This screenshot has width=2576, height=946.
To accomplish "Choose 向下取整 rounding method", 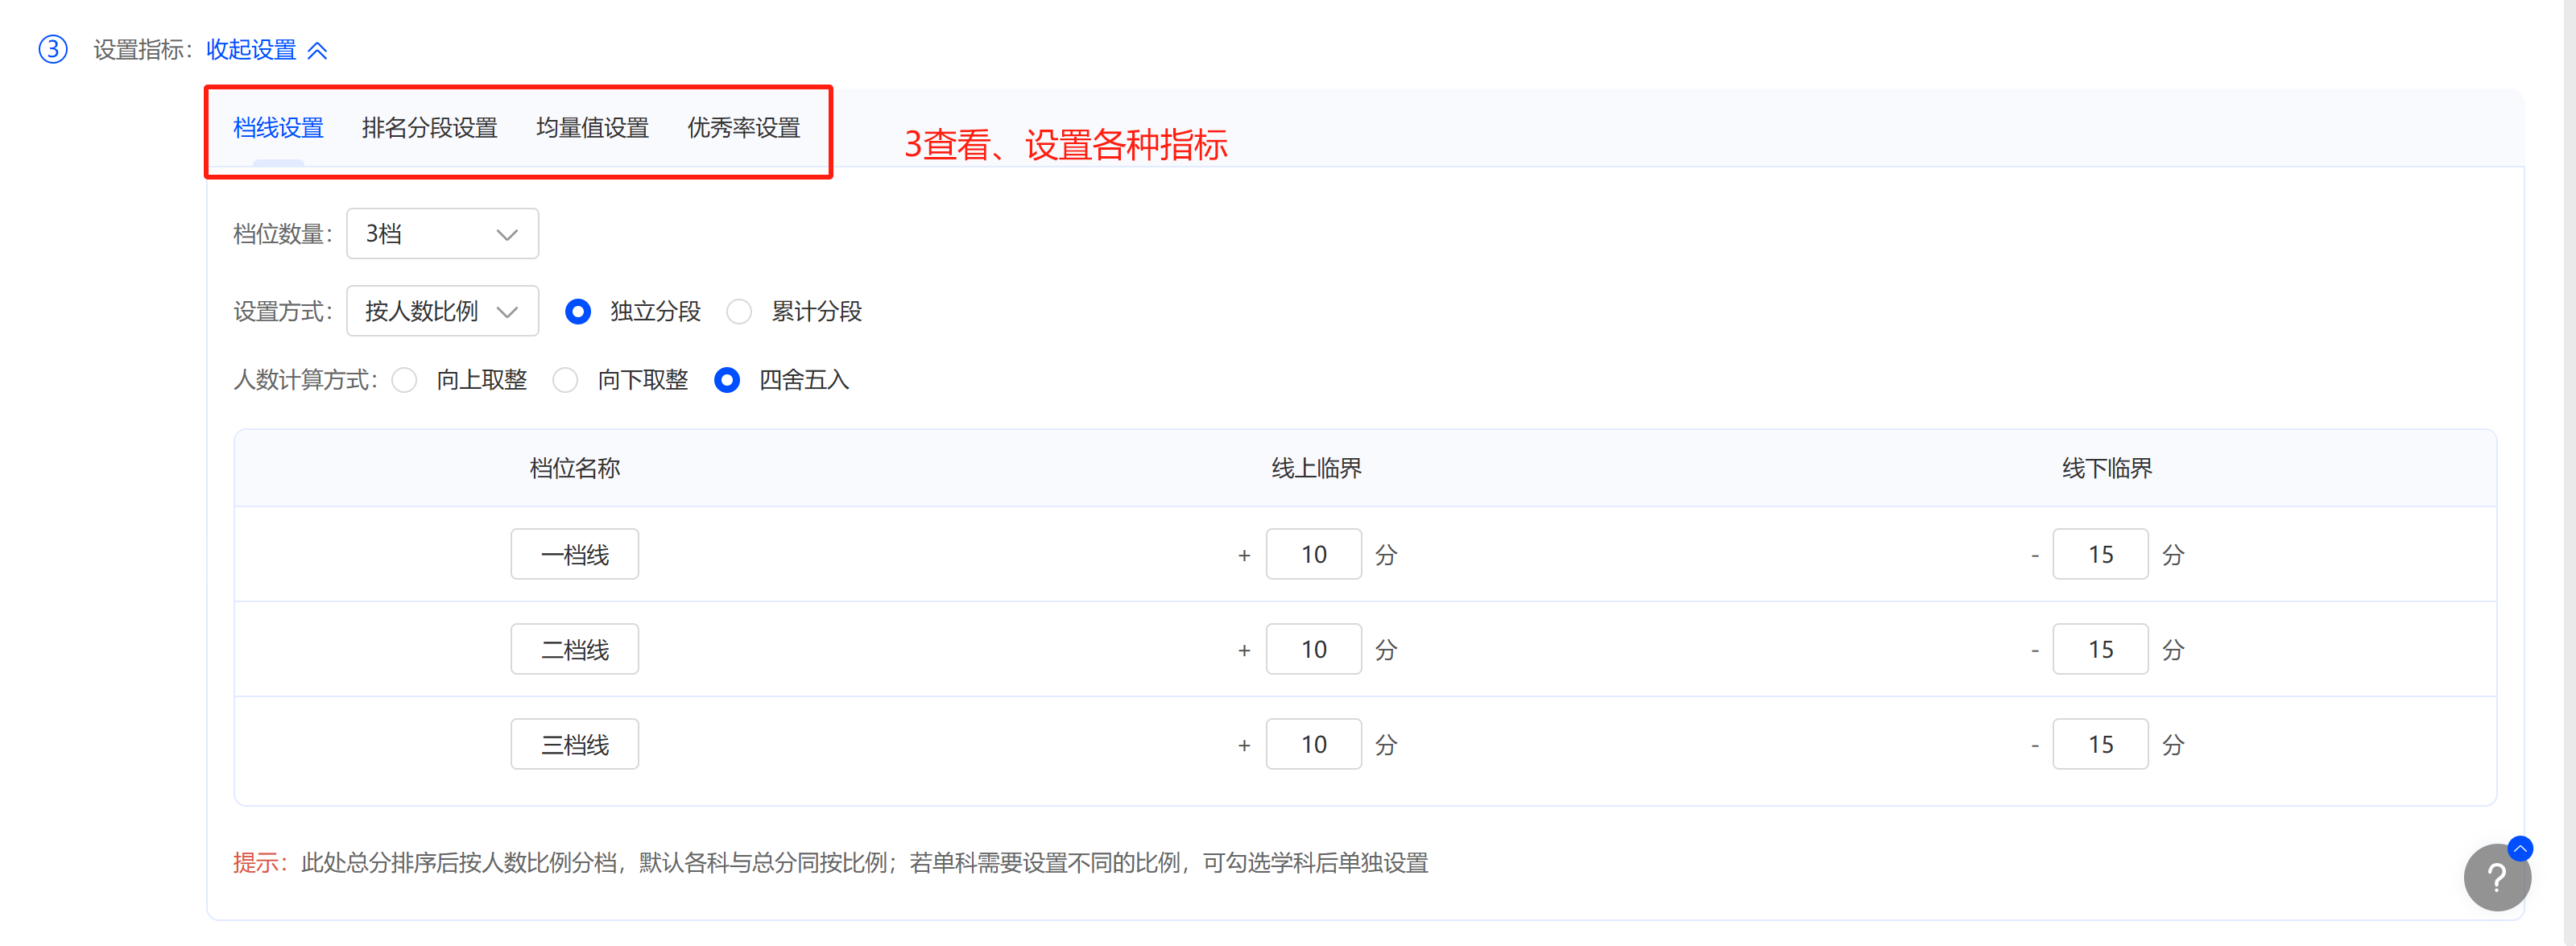I will tap(565, 380).
